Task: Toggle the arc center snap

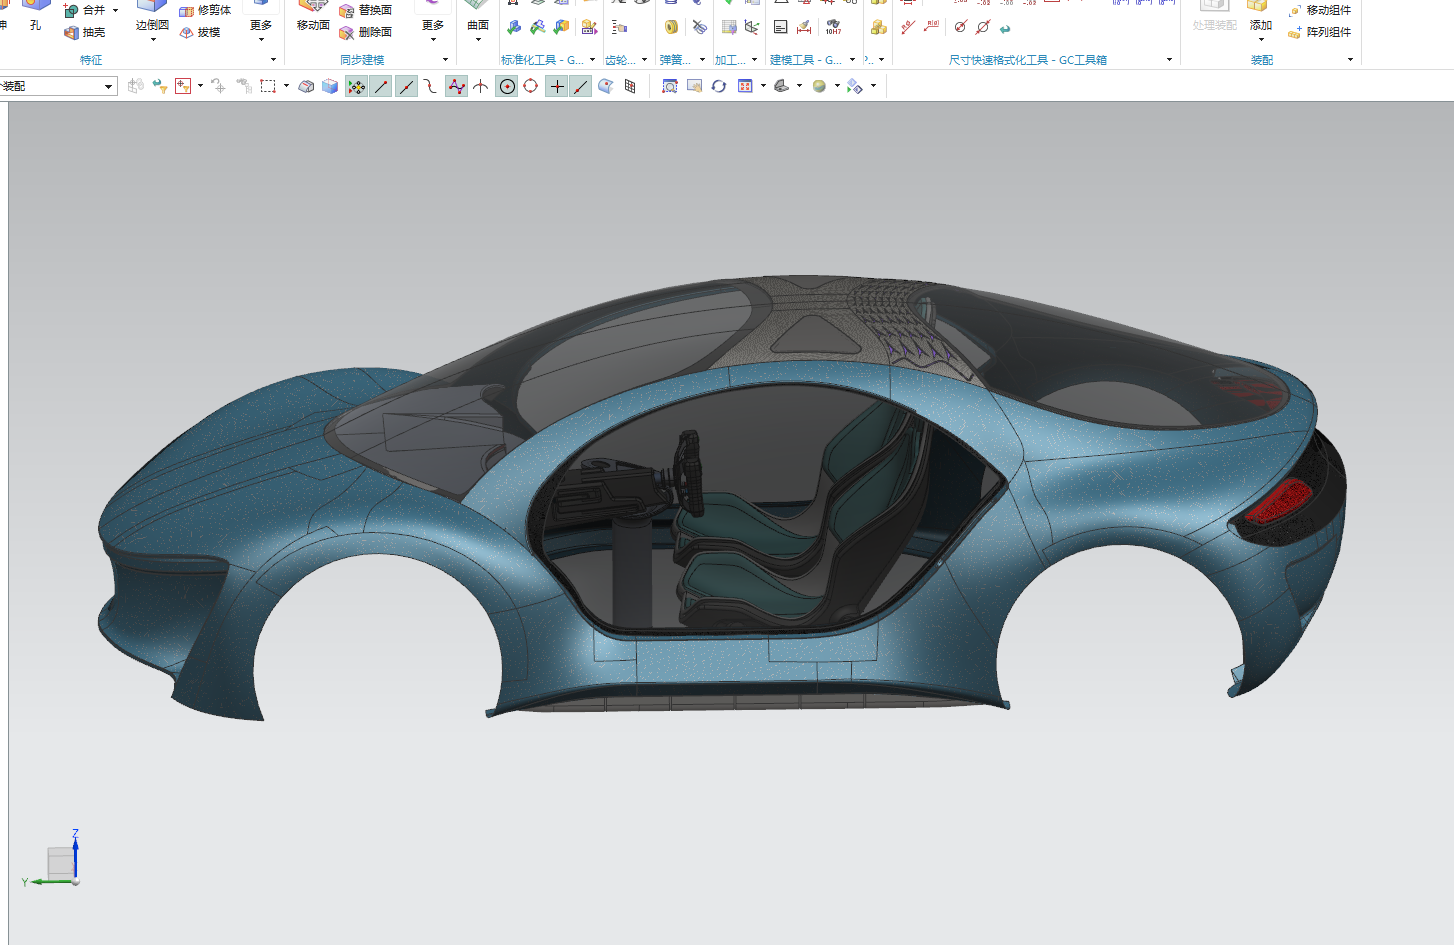Action: point(507,86)
